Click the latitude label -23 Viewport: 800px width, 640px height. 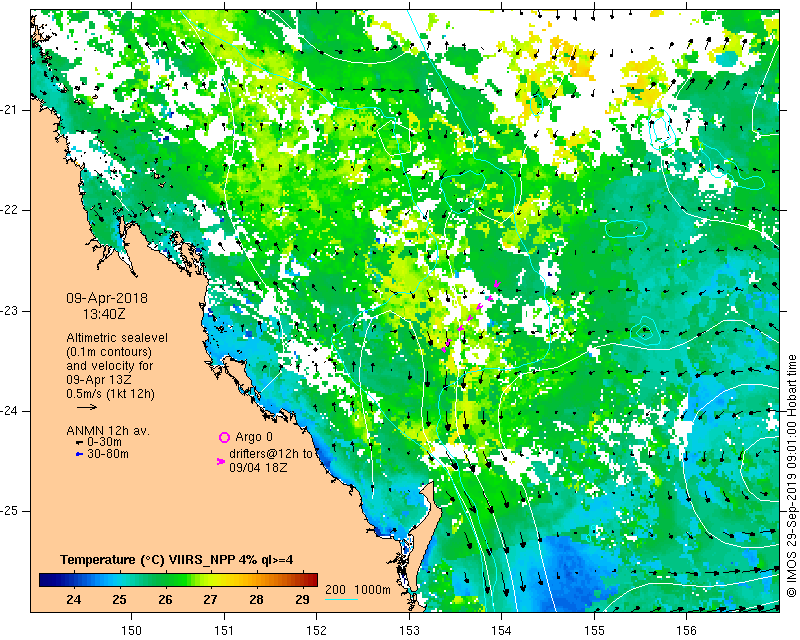[x=10, y=311]
